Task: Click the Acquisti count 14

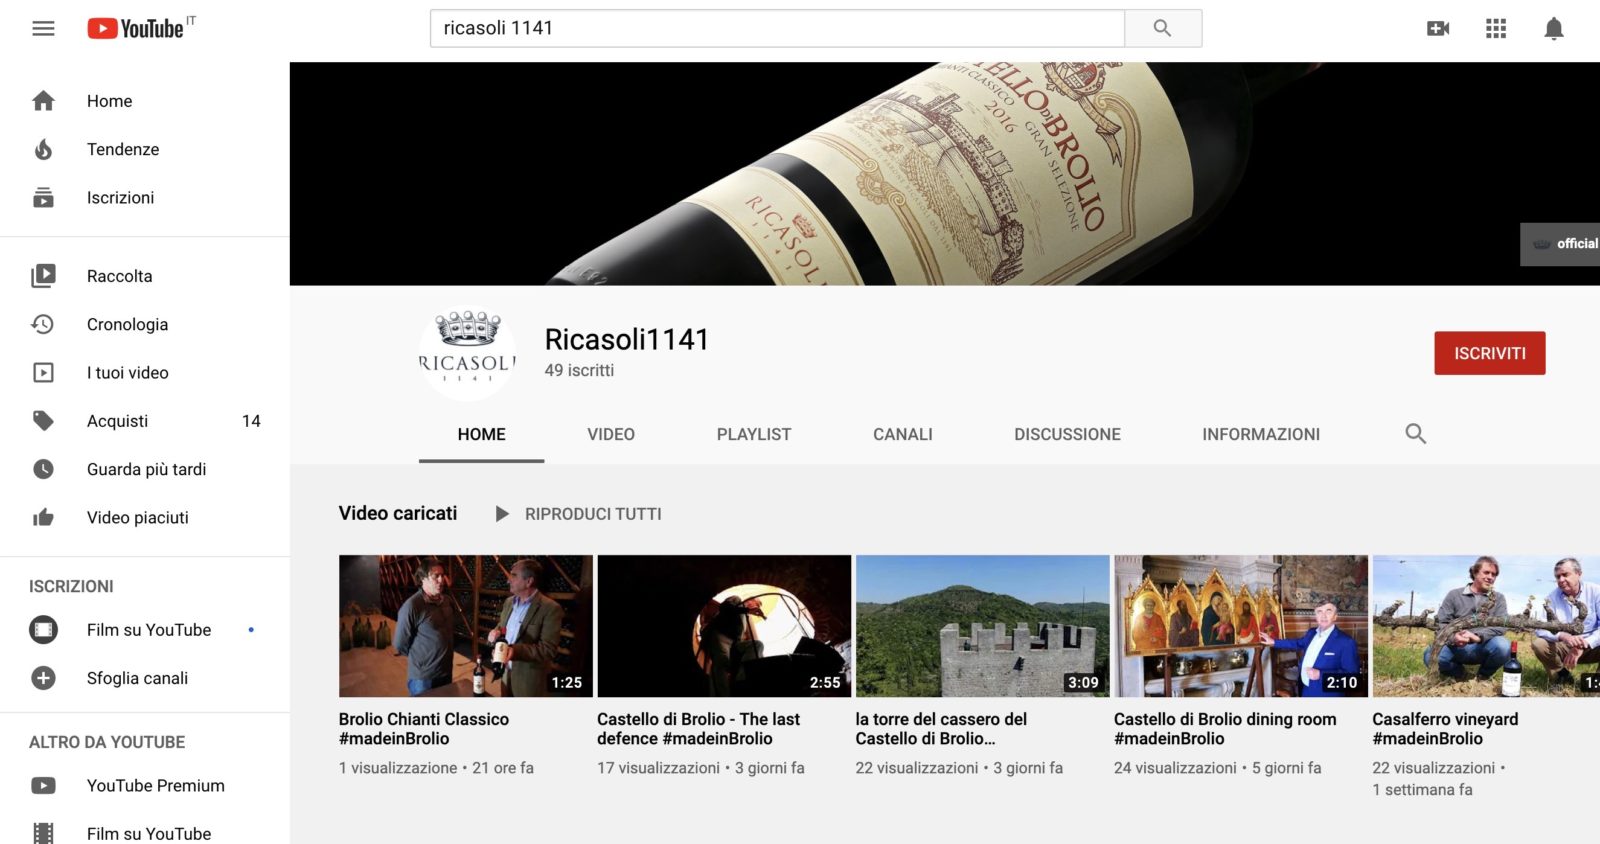Action: click(251, 421)
